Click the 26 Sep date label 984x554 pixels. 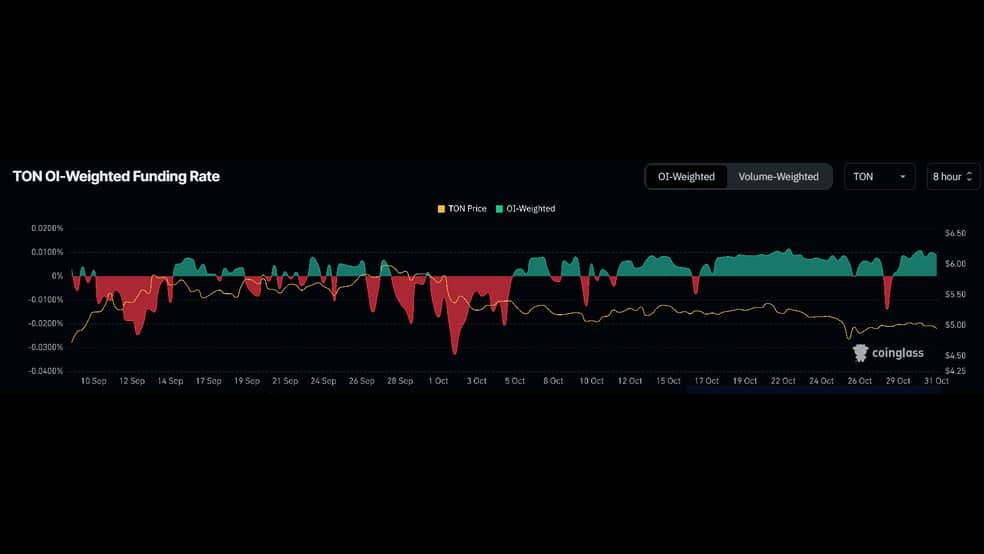(361, 381)
